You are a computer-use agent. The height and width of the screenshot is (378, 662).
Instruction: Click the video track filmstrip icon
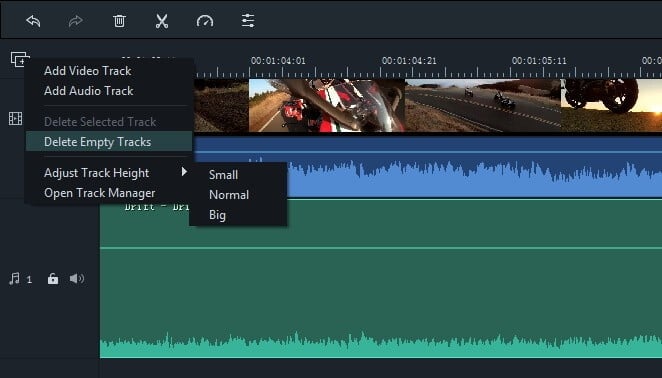[16, 119]
